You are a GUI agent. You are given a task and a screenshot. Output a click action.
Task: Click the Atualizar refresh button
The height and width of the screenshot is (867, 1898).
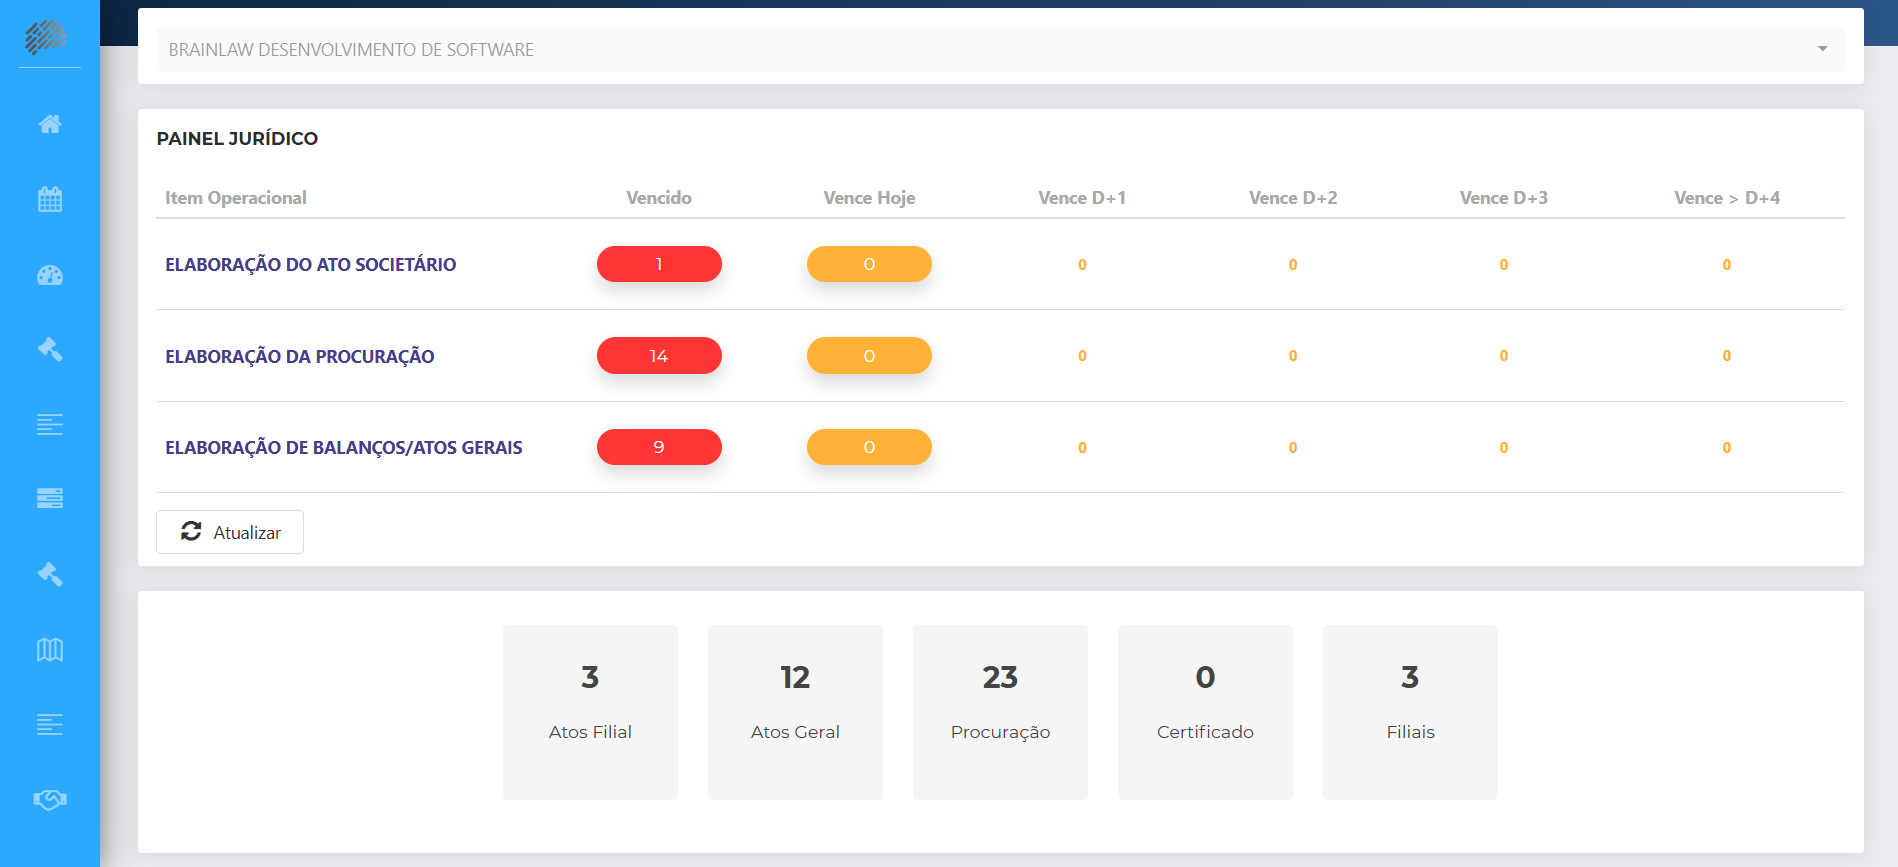(x=230, y=532)
